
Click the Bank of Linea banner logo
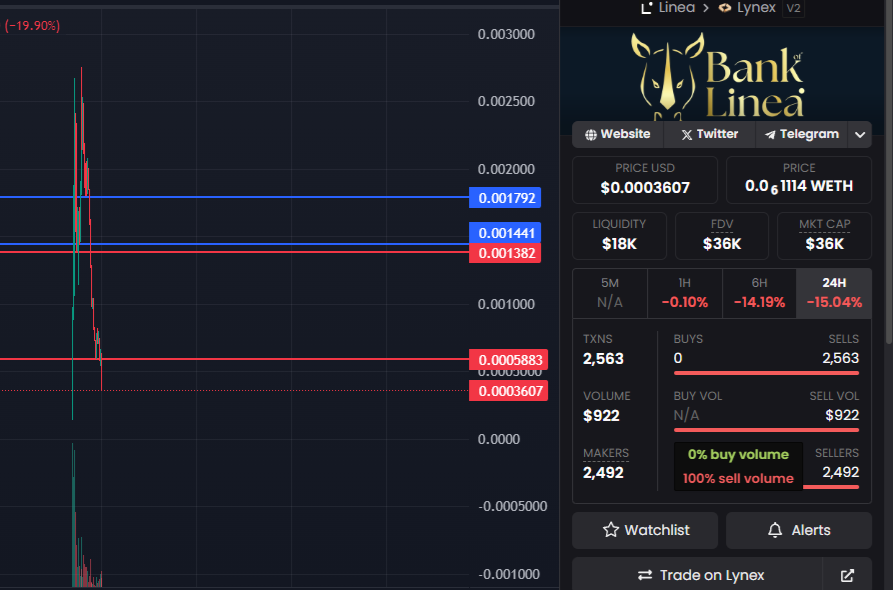(x=718, y=77)
